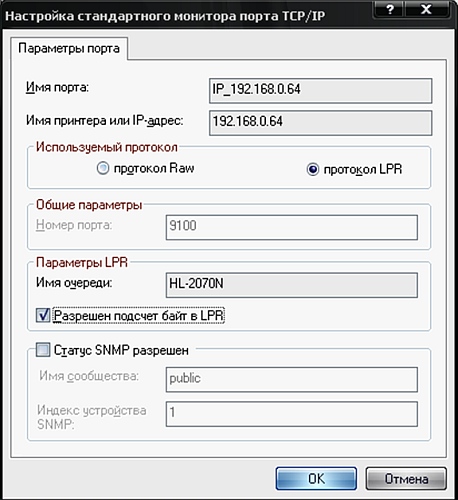Select the протокол LPR radio button

point(313,170)
